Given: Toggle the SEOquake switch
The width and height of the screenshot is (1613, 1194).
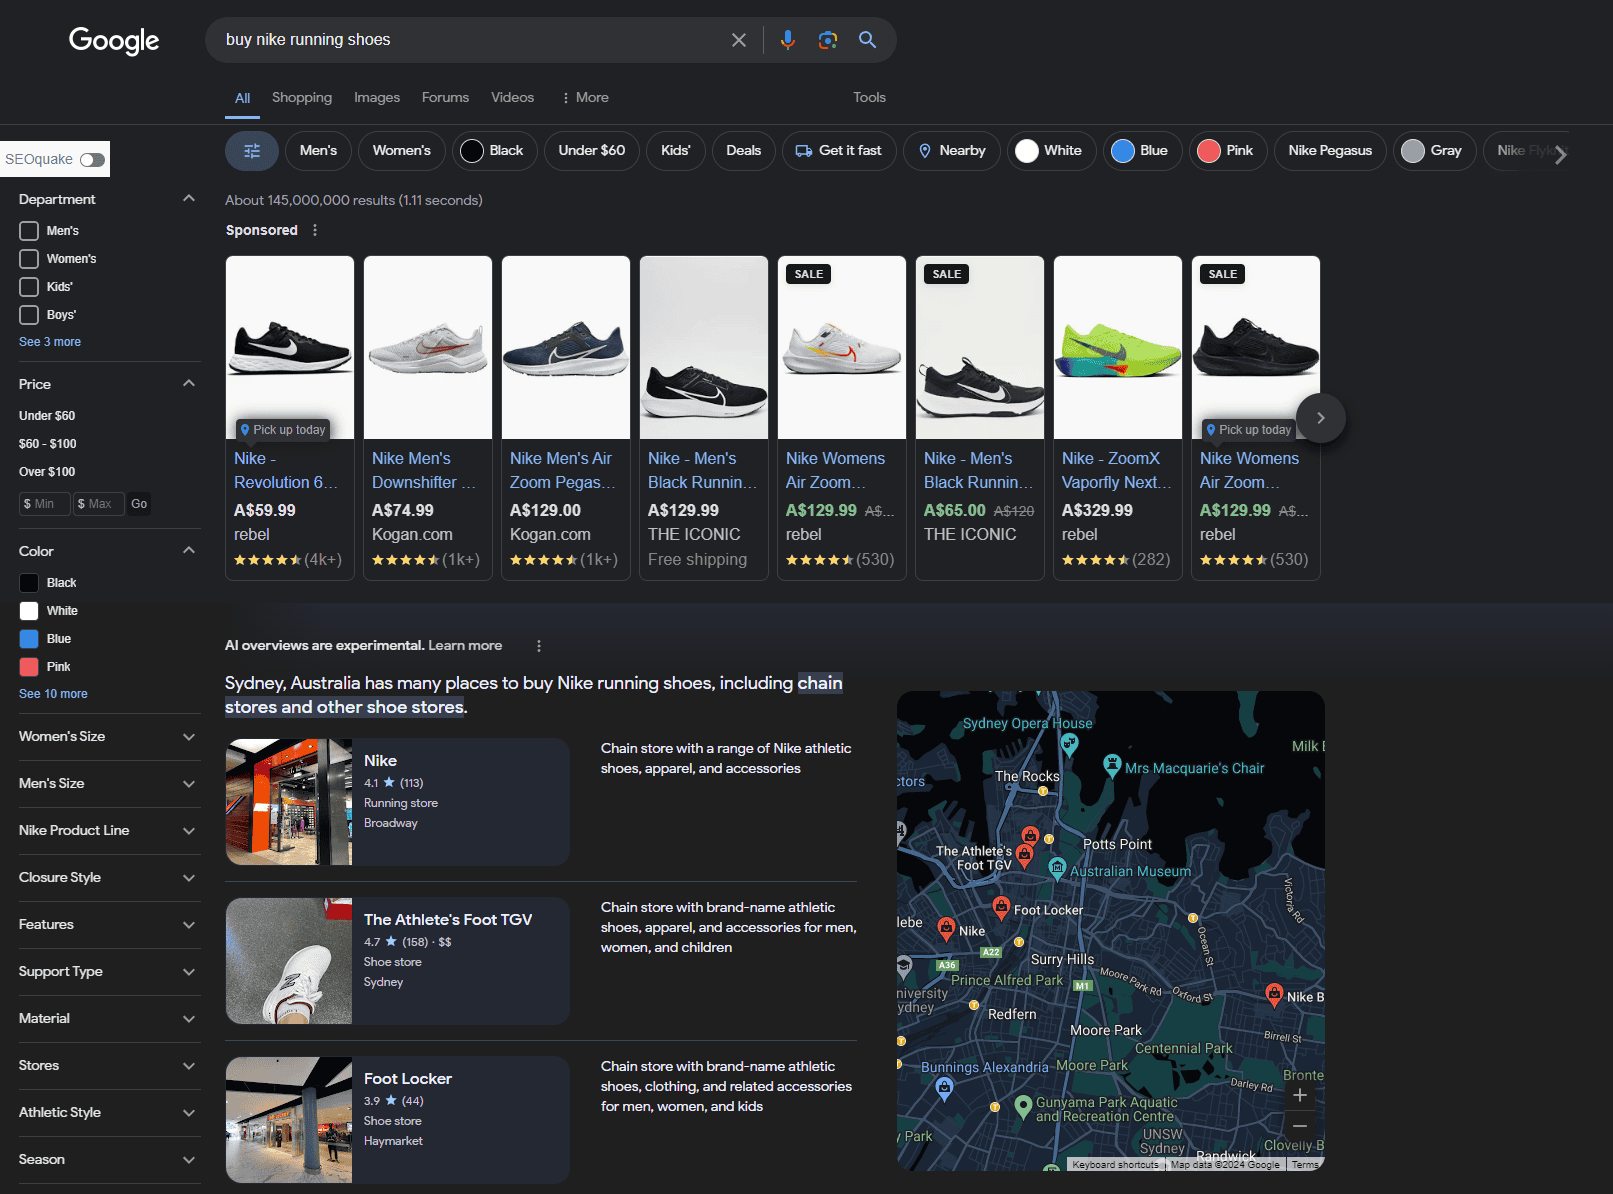Looking at the screenshot, I should 92,160.
